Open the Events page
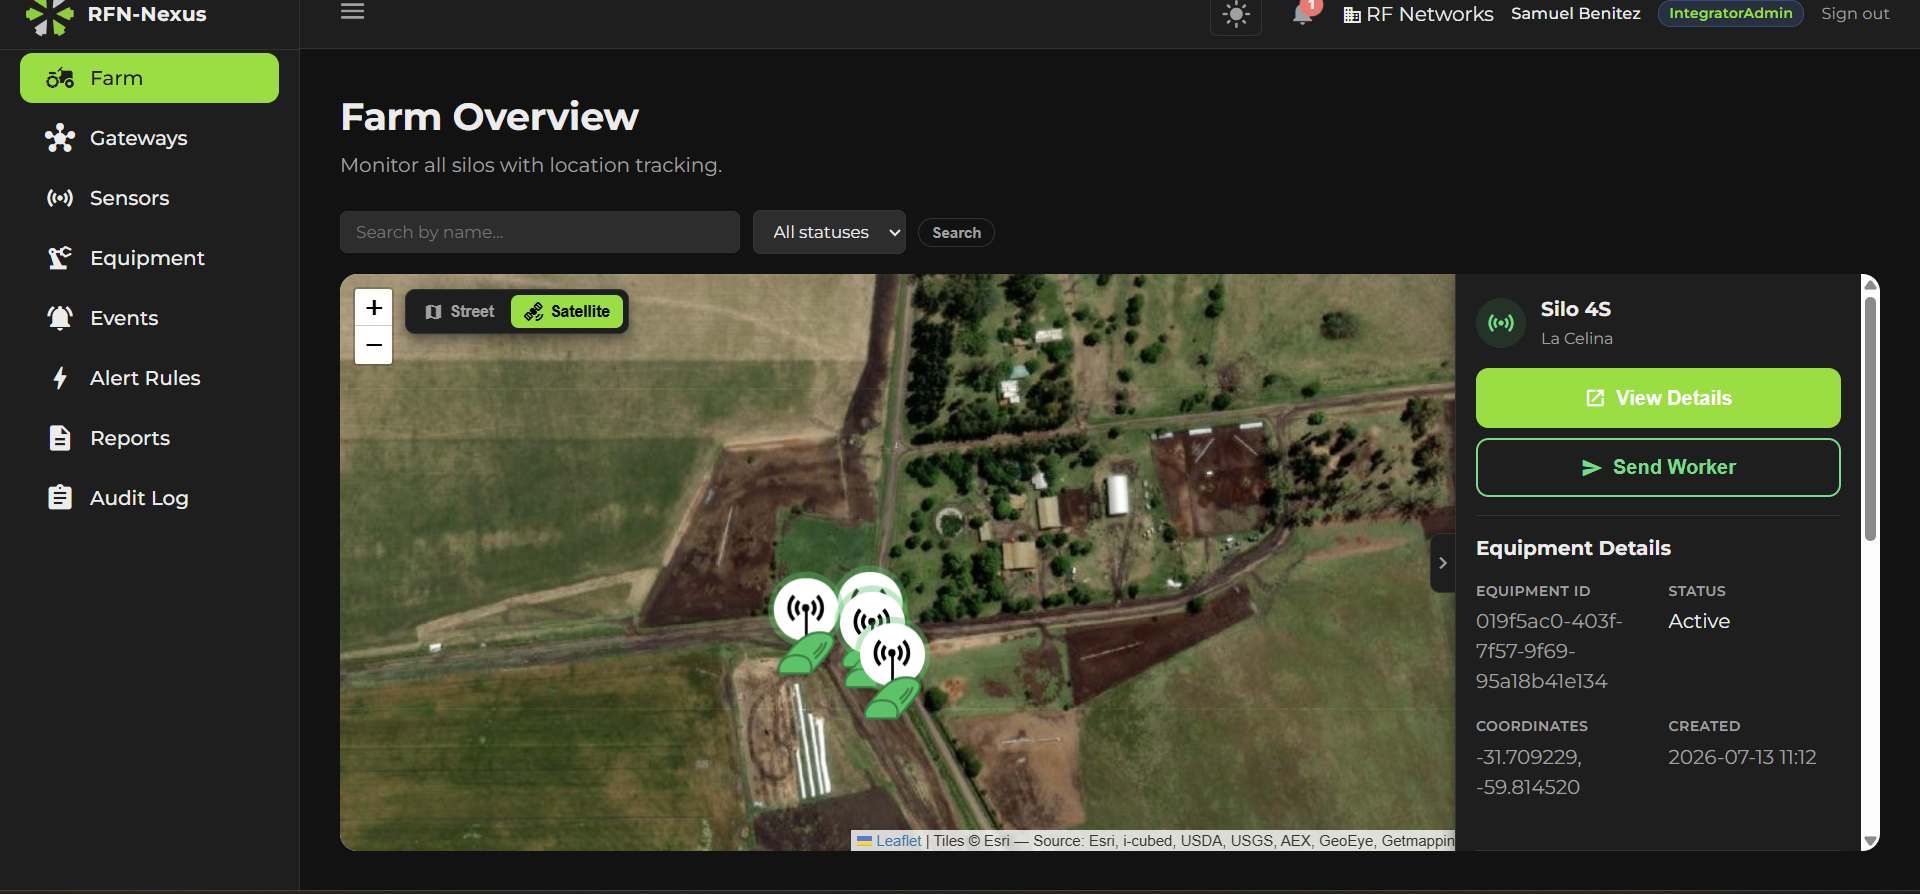Screen dimensions: 1920x894 [149, 318]
